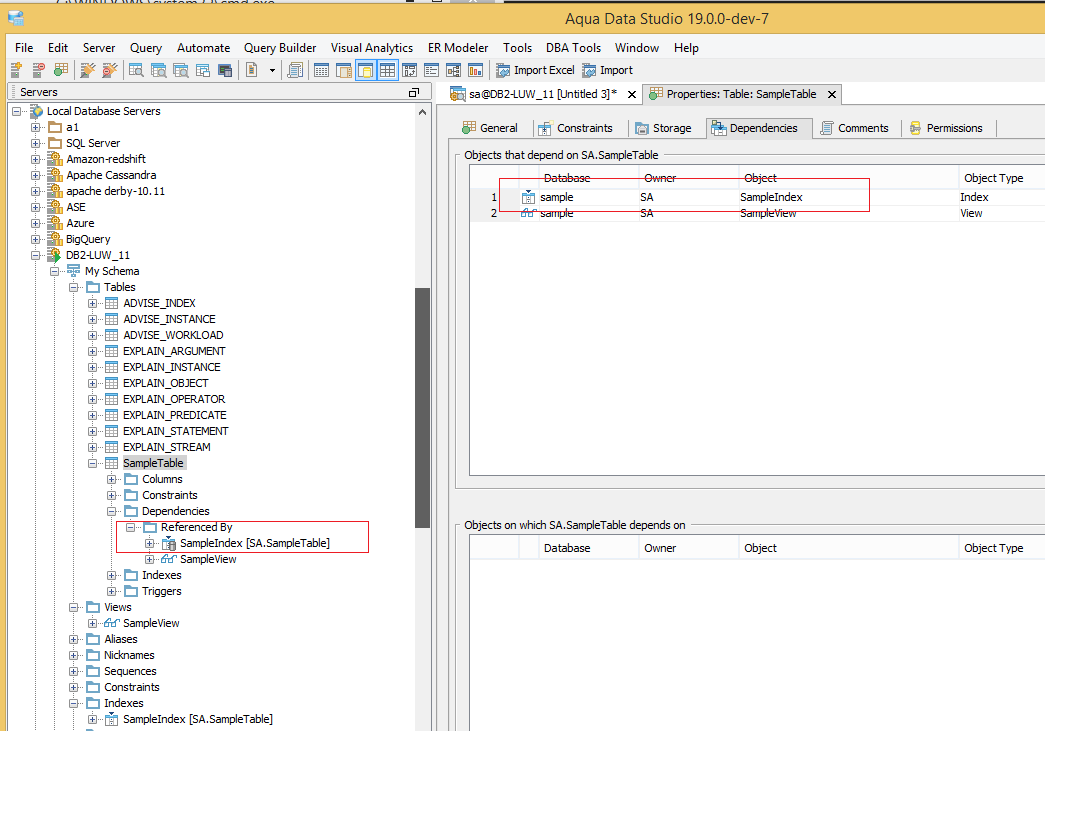Open the Visual Analytics menu
The image size is (1082, 818).
[x=372, y=48]
